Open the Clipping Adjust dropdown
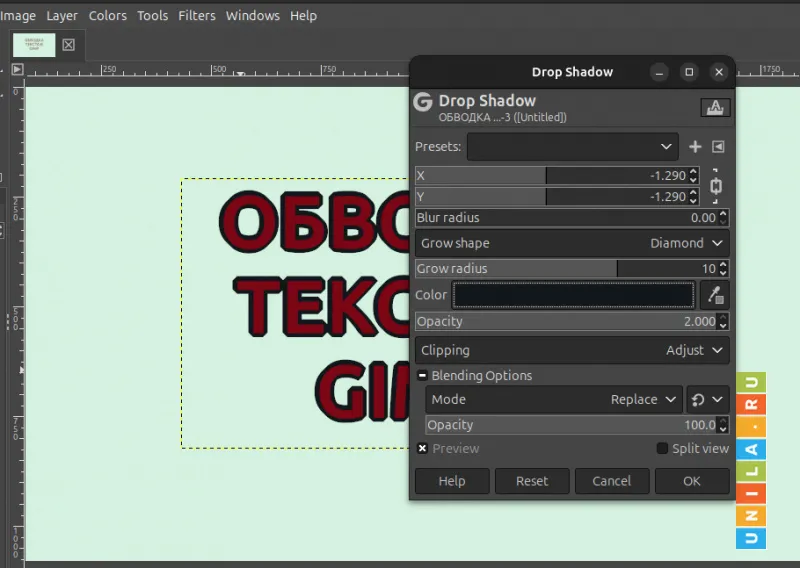The width and height of the screenshot is (800, 568). click(572, 350)
